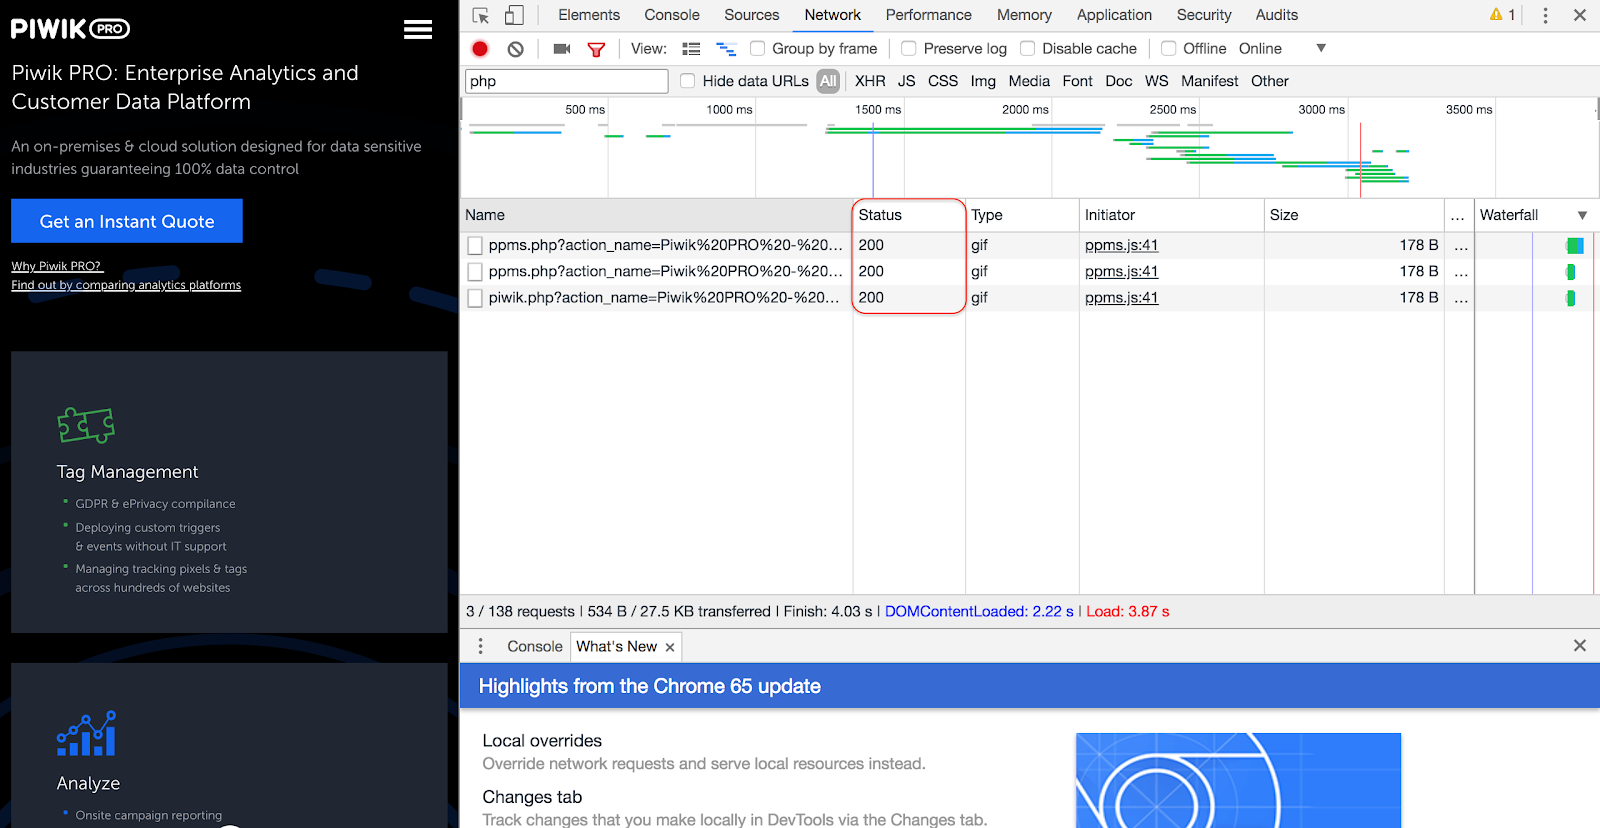Screen dimensions: 1600x828
Task: Sort by the Status column header
Action: pos(909,215)
